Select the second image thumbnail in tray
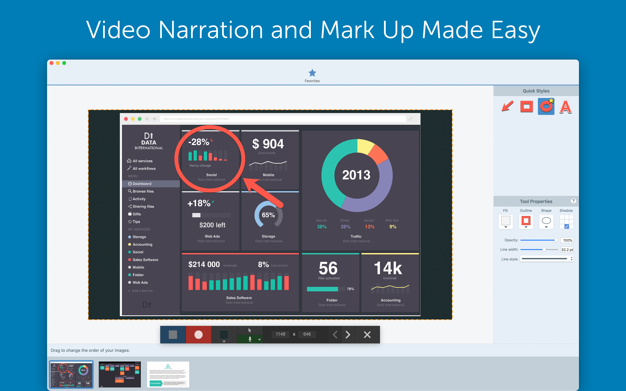The image size is (626, 391). coord(120,374)
